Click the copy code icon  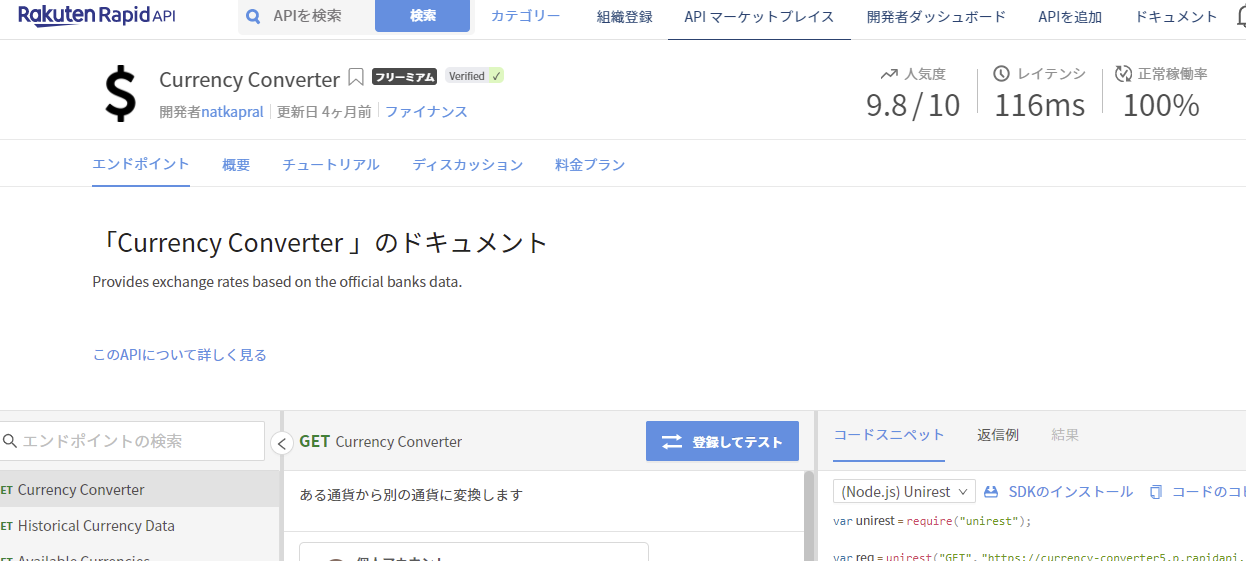[x=1156, y=492]
